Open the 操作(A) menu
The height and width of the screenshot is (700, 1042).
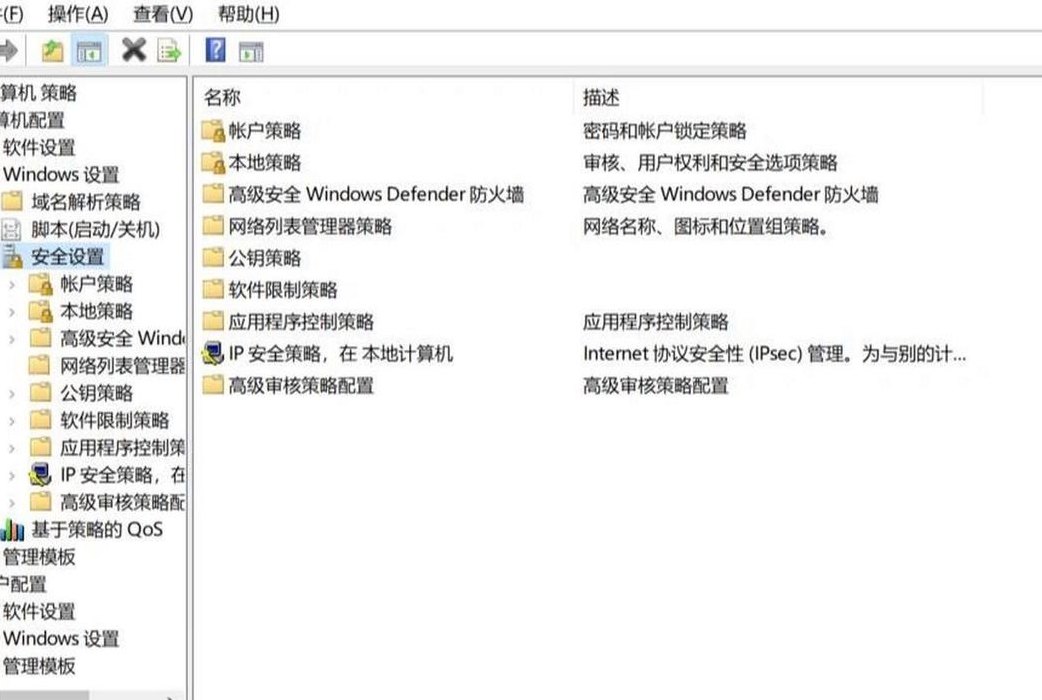78,14
